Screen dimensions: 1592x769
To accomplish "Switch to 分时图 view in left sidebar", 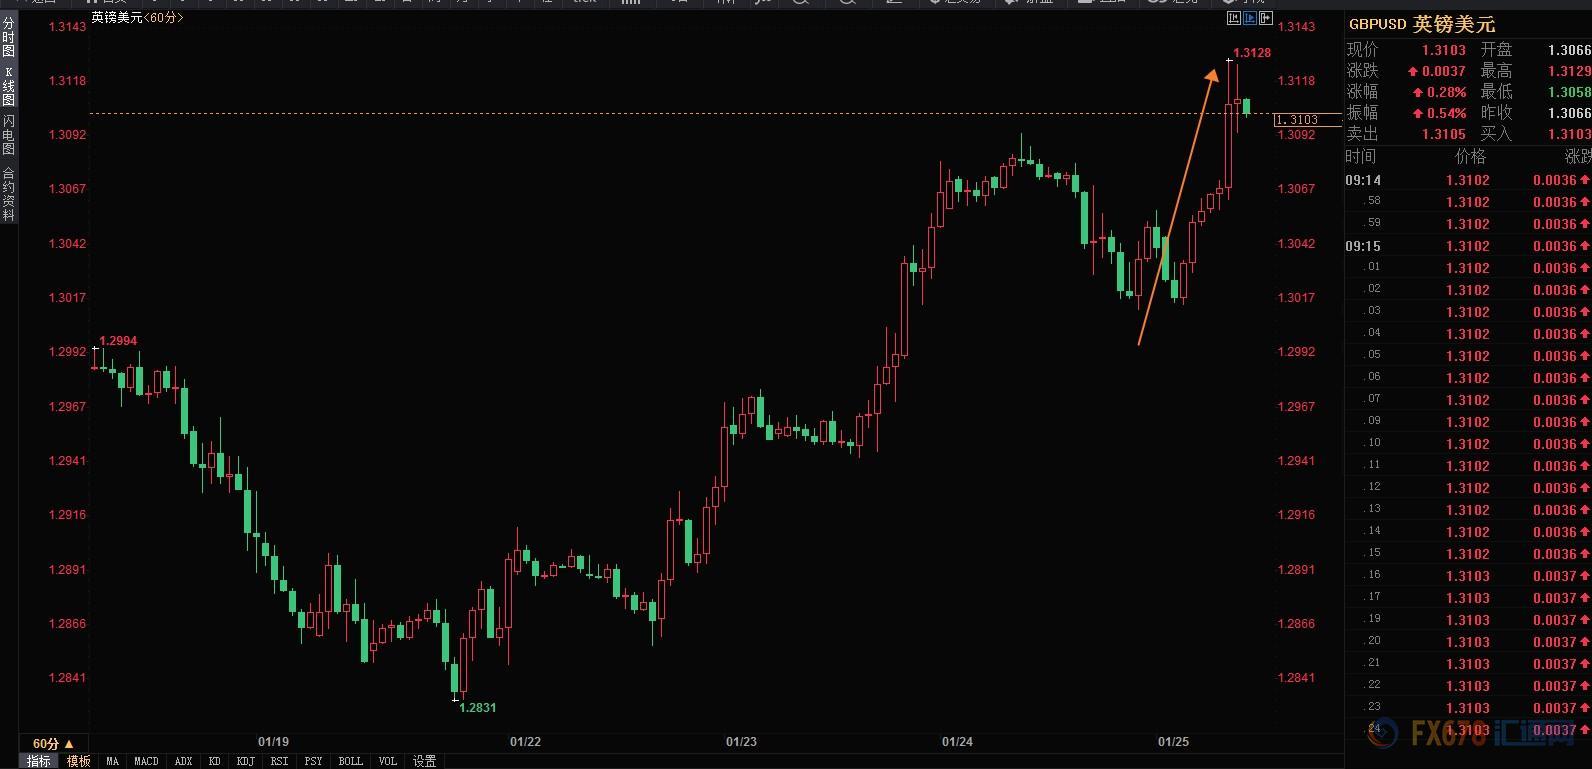I will [x=9, y=37].
